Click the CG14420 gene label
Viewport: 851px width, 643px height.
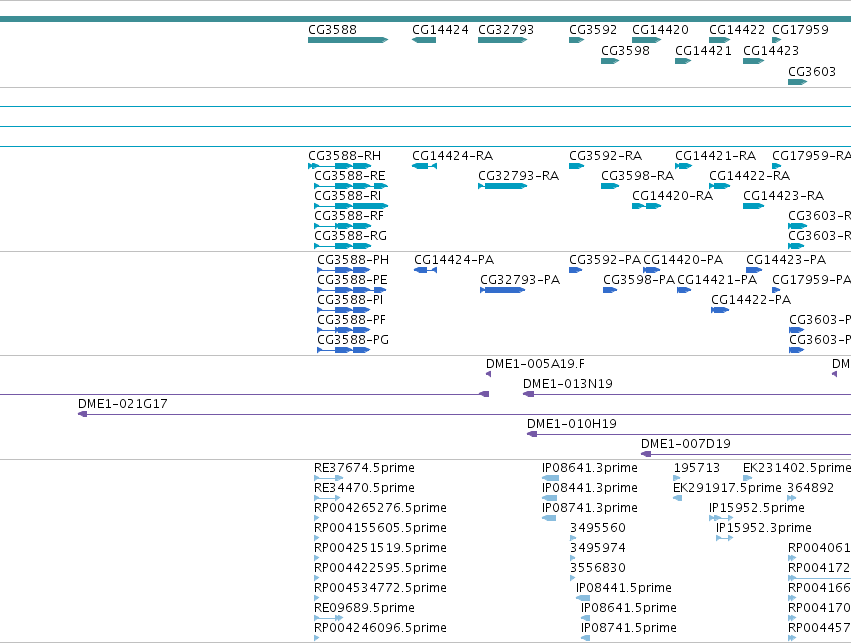click(x=660, y=30)
